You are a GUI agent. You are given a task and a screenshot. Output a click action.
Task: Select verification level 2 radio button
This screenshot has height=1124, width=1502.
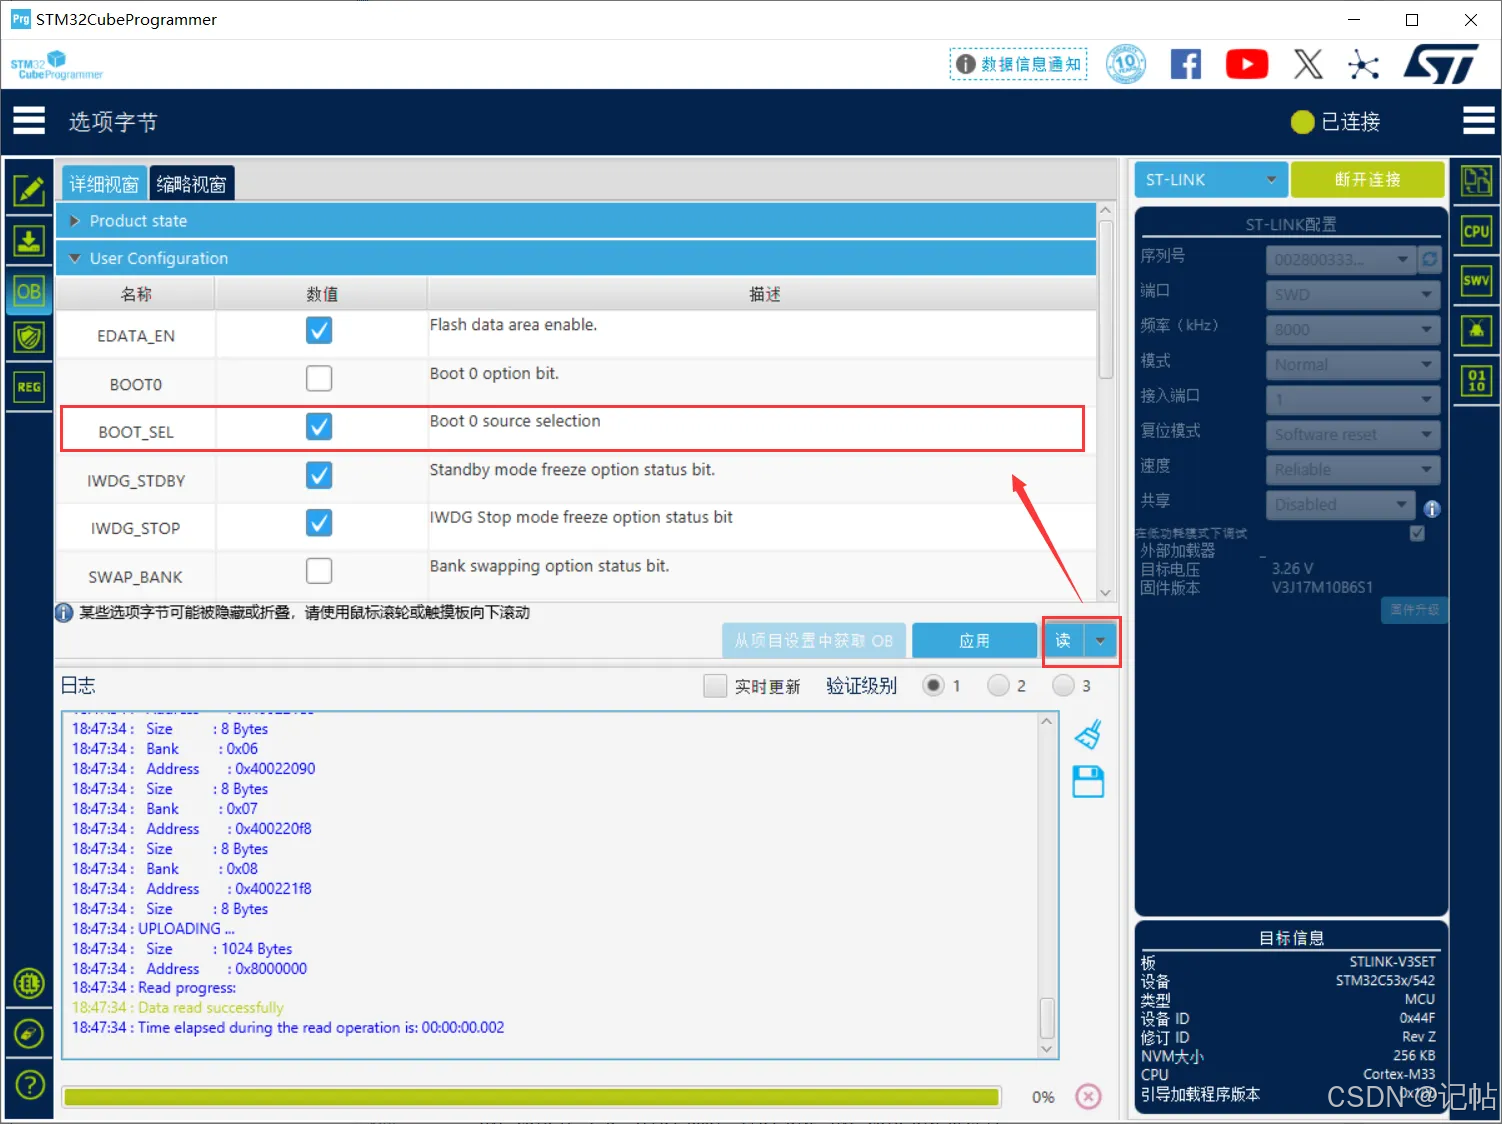(x=998, y=685)
